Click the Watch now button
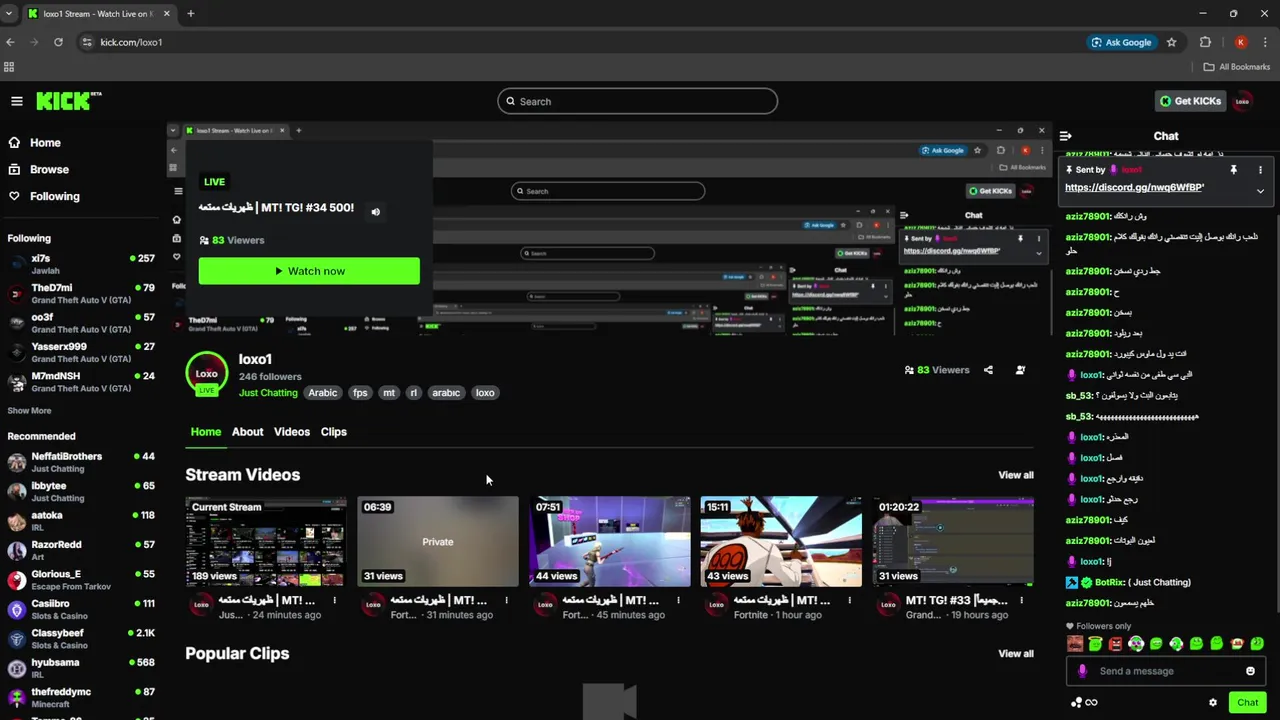This screenshot has width=1280, height=720. coord(309,271)
